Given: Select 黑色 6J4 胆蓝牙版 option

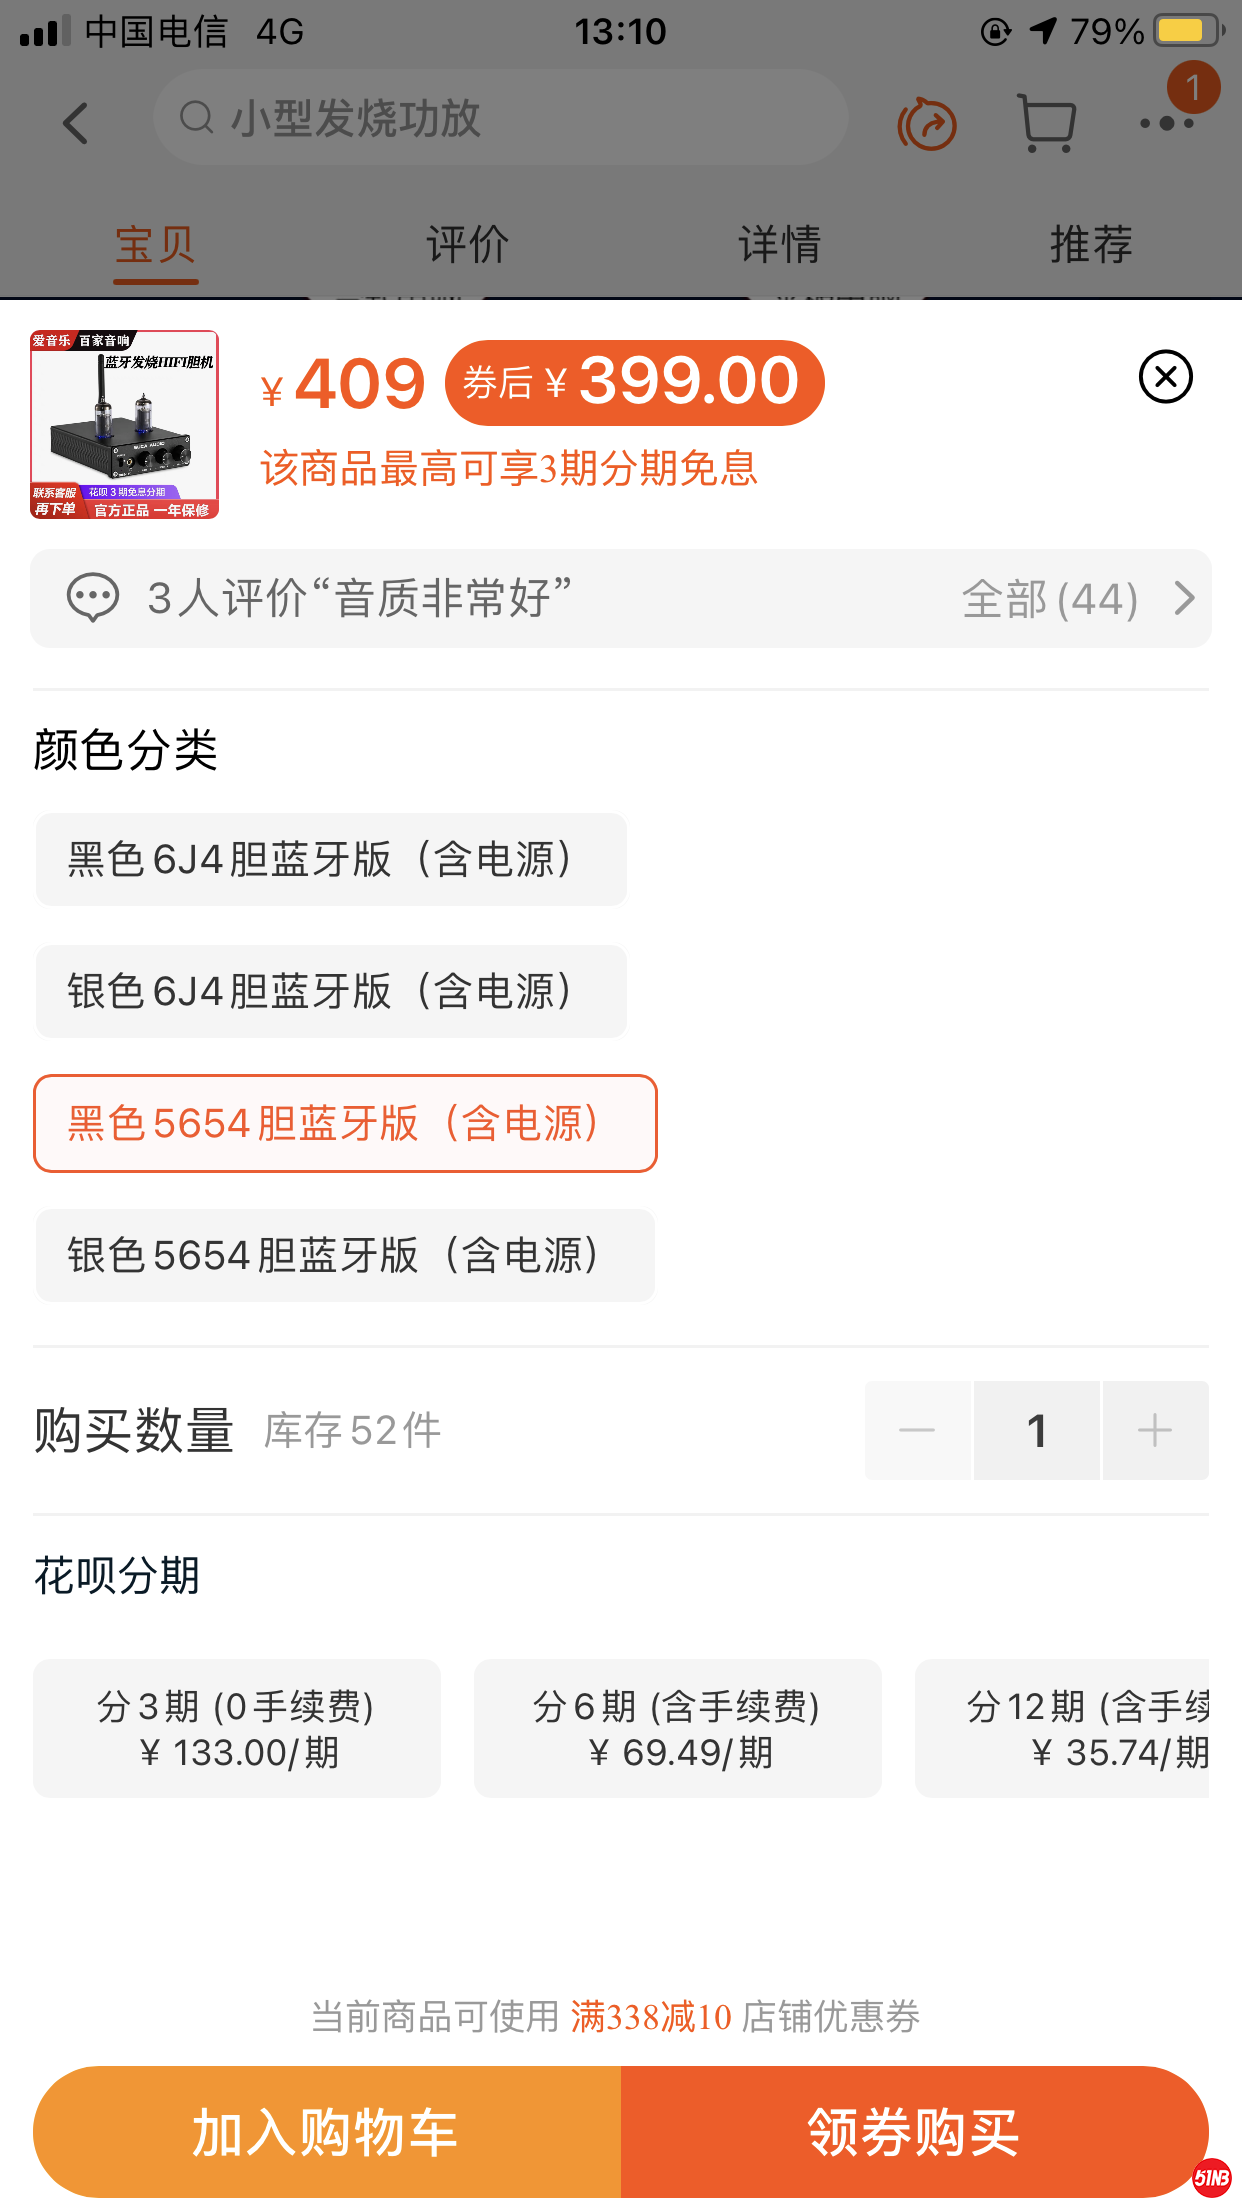Looking at the screenshot, I should pyautogui.click(x=331, y=860).
